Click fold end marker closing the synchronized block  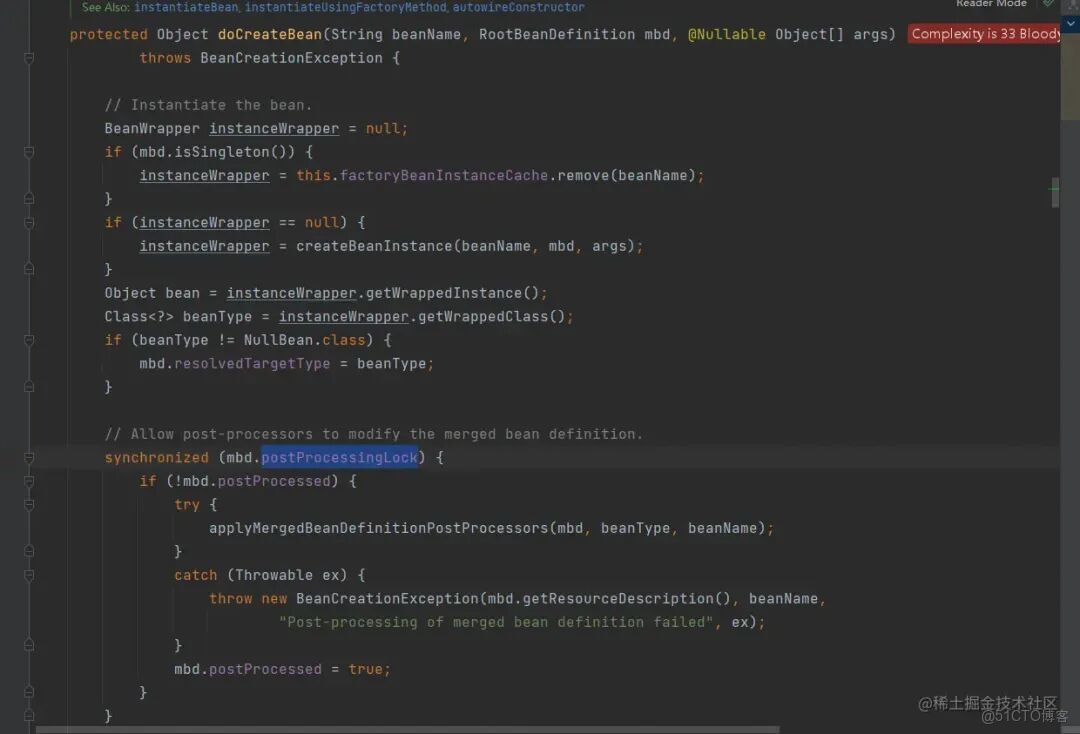[x=29, y=715]
